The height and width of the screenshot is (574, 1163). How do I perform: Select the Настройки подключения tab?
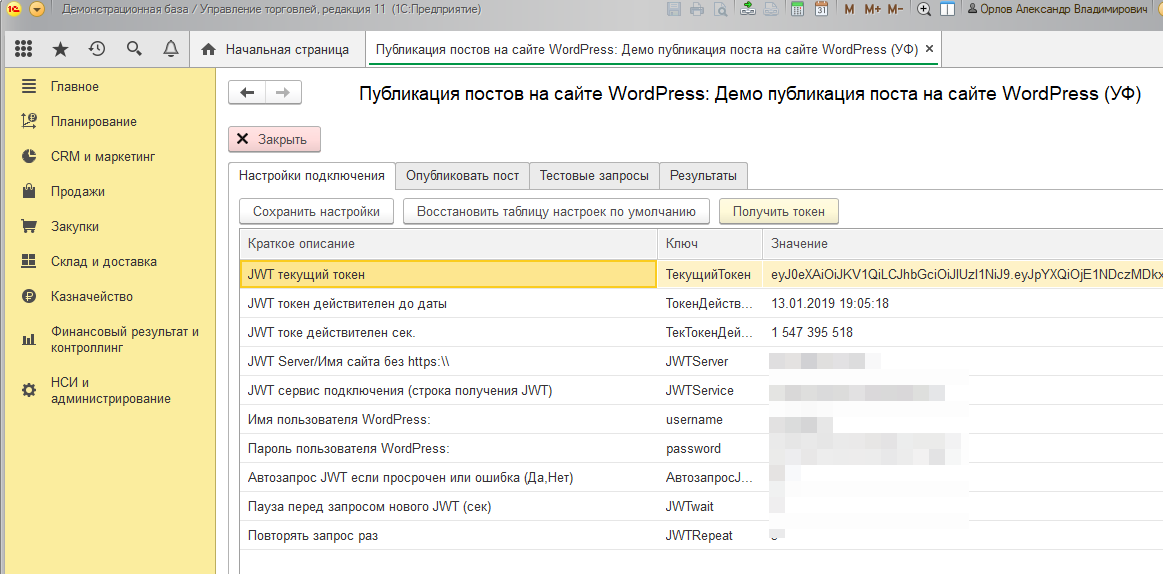[312, 176]
